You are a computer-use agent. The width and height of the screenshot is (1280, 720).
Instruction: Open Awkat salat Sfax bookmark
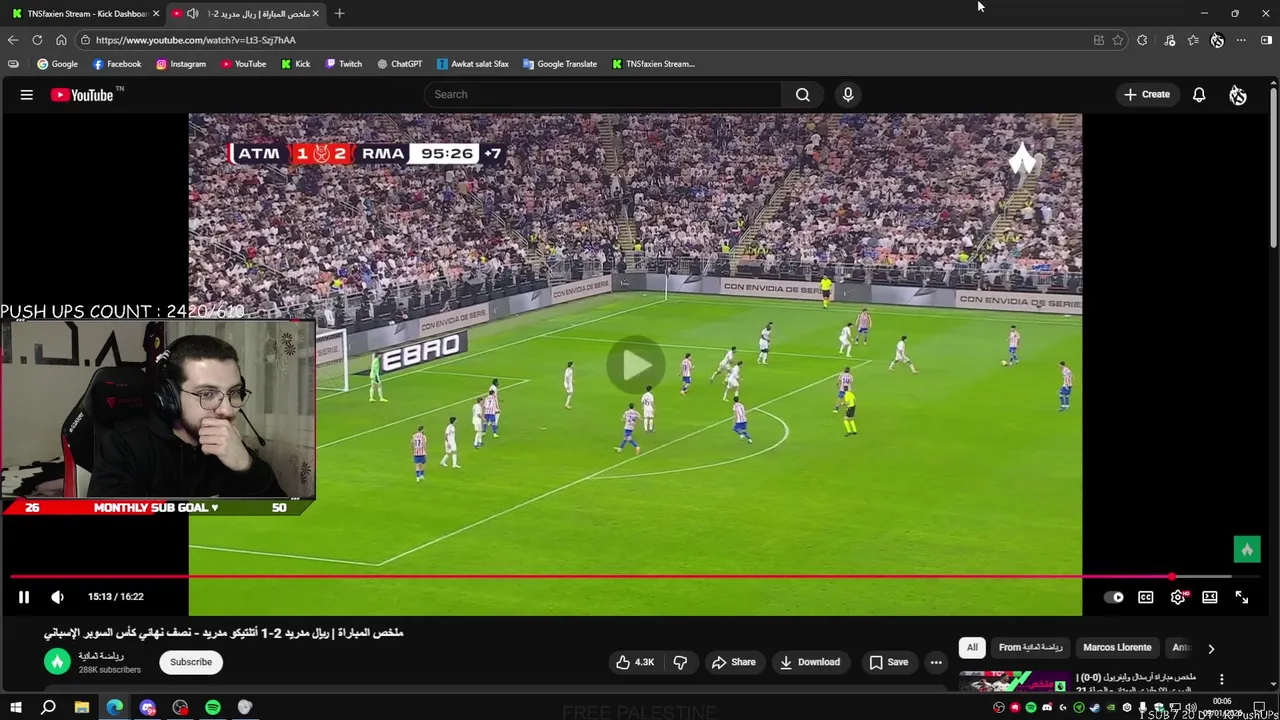pos(472,64)
